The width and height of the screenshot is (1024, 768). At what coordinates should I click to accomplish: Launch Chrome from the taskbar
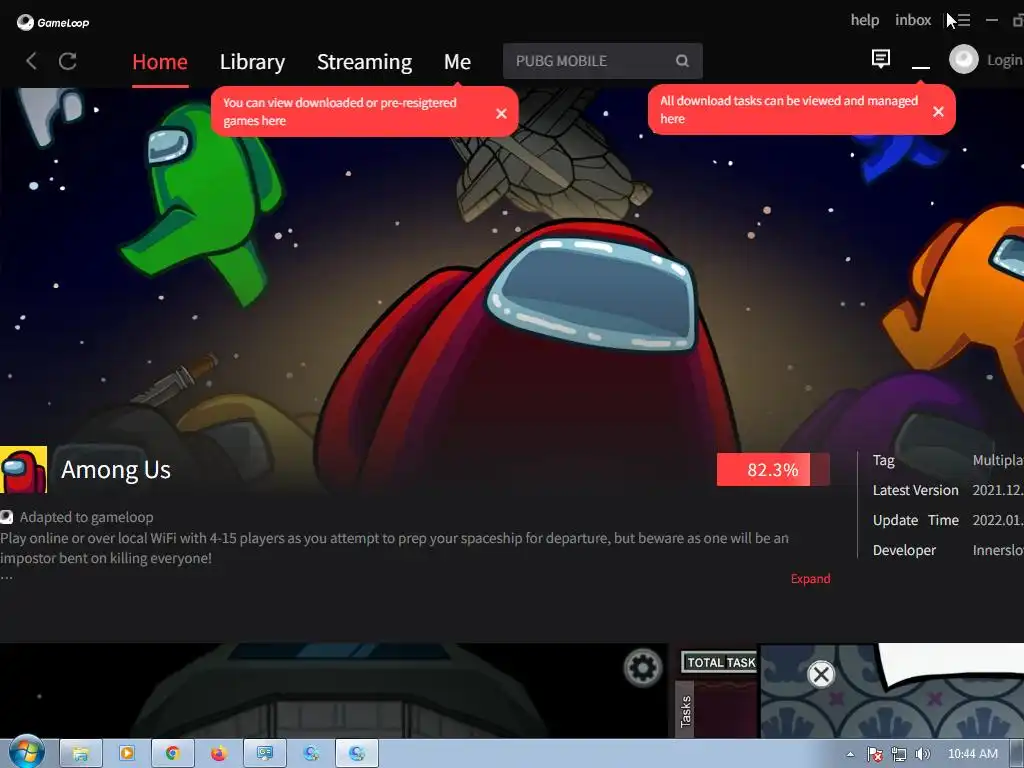pyautogui.click(x=172, y=754)
